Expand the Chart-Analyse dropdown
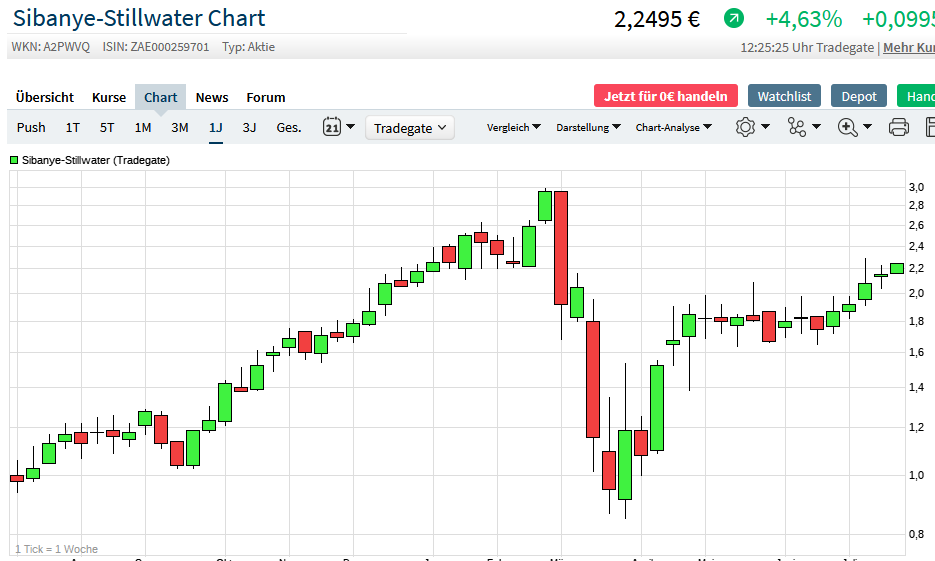 click(674, 127)
